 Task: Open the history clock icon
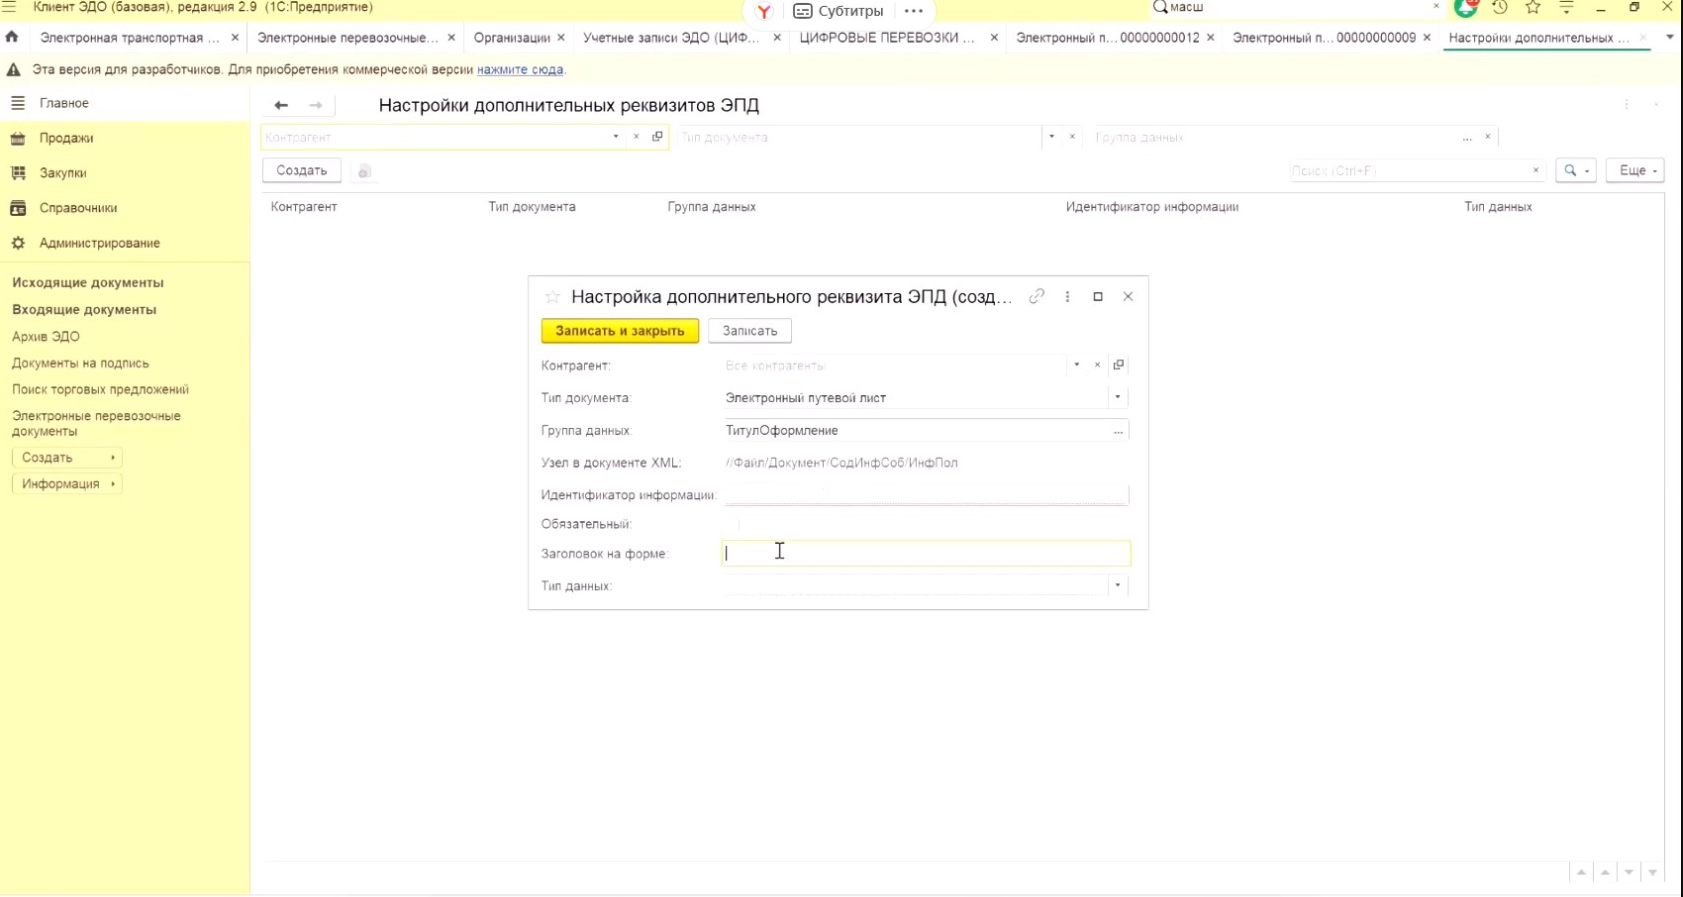point(1499,8)
